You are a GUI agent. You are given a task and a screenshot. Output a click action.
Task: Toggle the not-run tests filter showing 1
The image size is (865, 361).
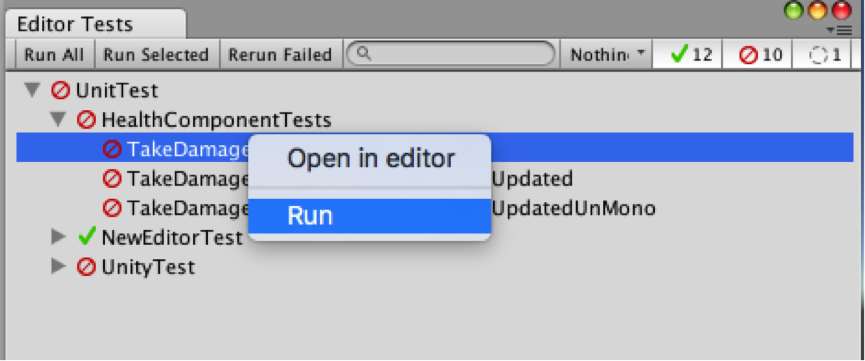pyautogui.click(x=823, y=54)
